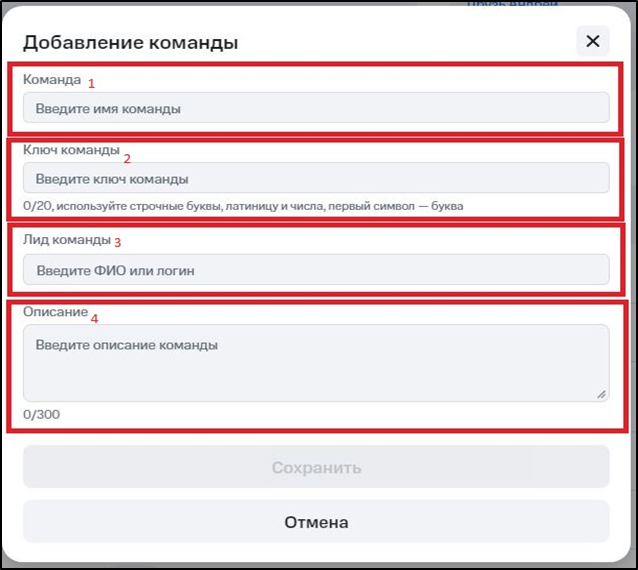638x570 pixels.
Task: Click the Введите имя команды field
Action: click(x=316, y=108)
